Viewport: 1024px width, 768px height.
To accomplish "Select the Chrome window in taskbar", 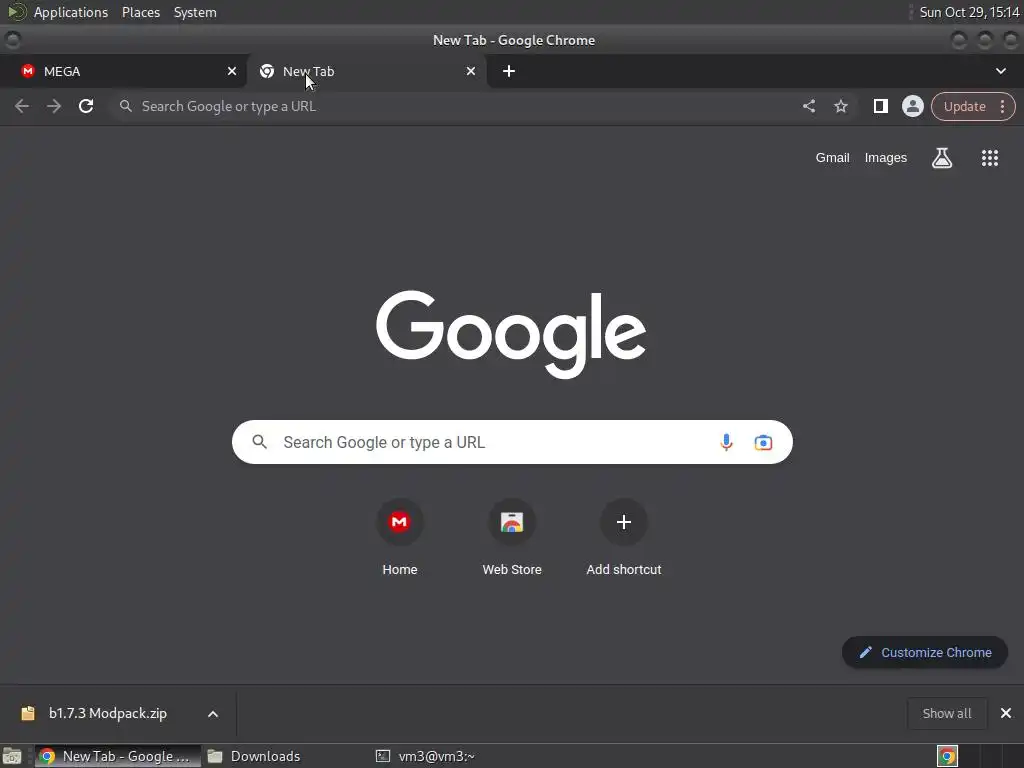I will point(118,756).
